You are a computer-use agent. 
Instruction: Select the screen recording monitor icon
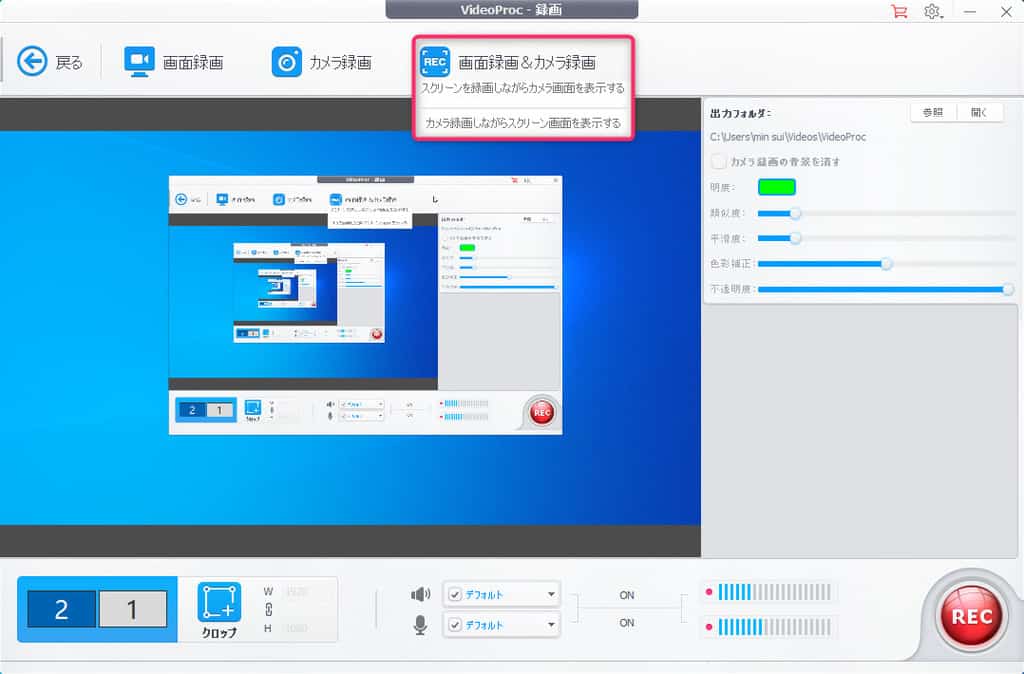coord(139,62)
